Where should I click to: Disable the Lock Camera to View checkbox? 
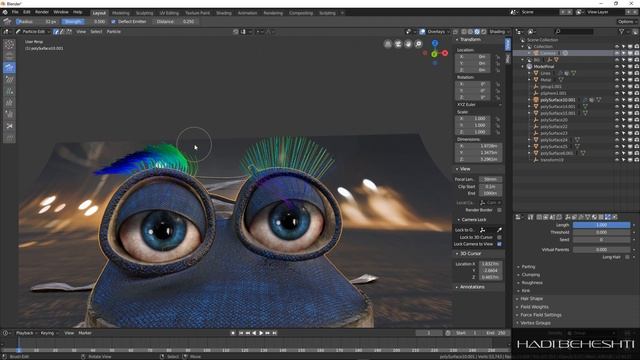(x=499, y=244)
